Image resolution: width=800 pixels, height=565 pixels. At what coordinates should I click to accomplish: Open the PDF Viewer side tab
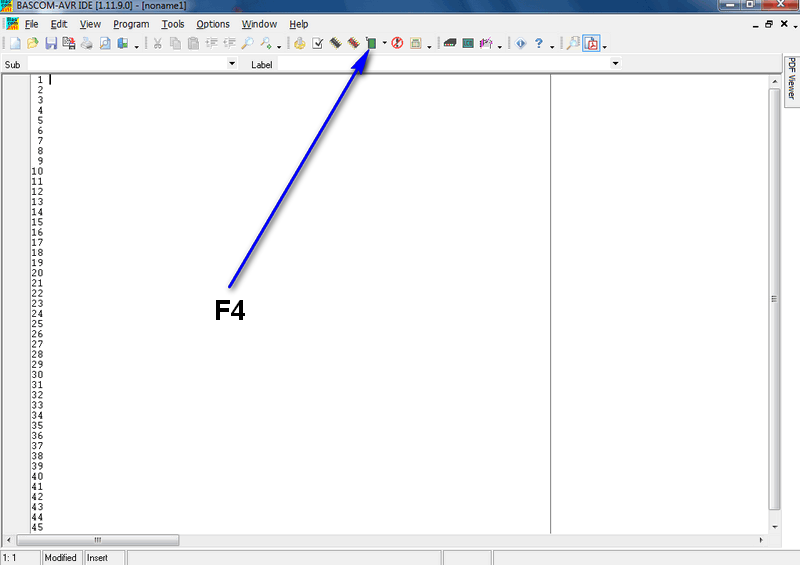791,80
